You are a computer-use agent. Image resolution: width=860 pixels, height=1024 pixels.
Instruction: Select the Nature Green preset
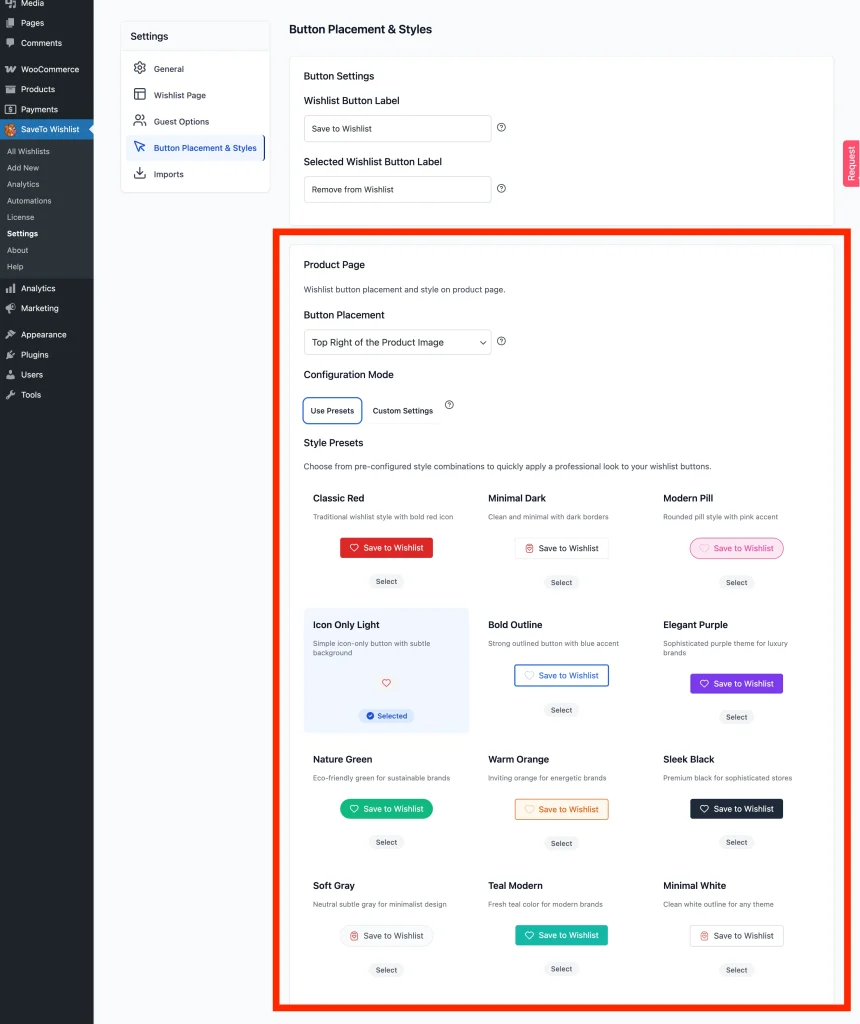click(x=387, y=842)
